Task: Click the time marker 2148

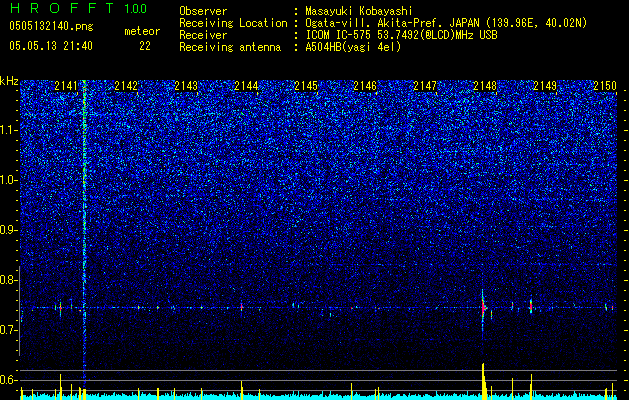Action: (x=485, y=86)
